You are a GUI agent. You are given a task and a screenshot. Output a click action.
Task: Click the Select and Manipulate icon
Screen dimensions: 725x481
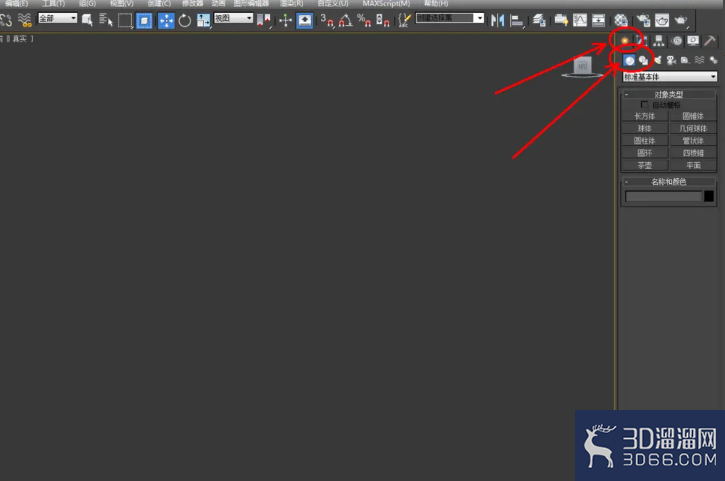click(285, 20)
